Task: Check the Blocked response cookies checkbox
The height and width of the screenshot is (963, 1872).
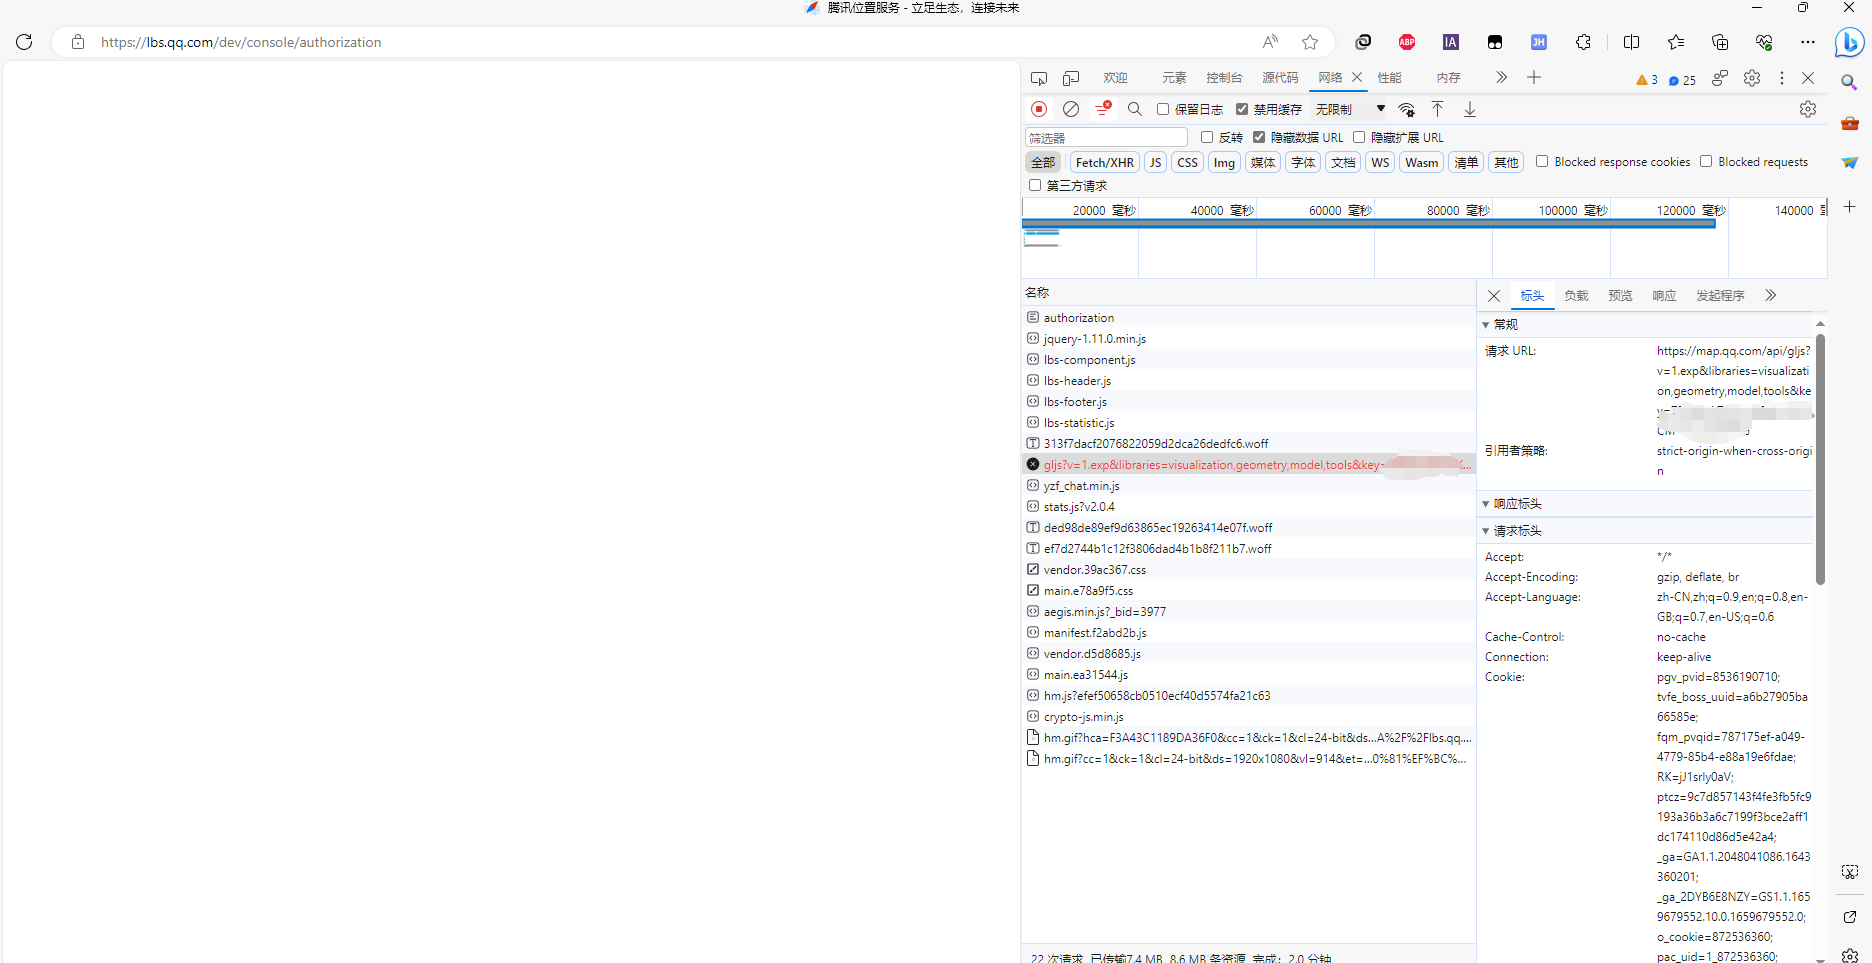Action: [1542, 161]
